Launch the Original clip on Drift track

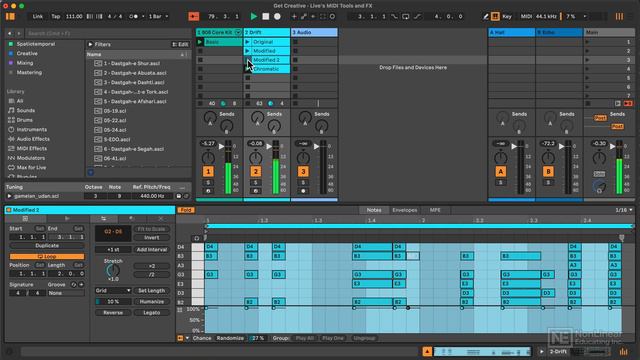point(247,42)
